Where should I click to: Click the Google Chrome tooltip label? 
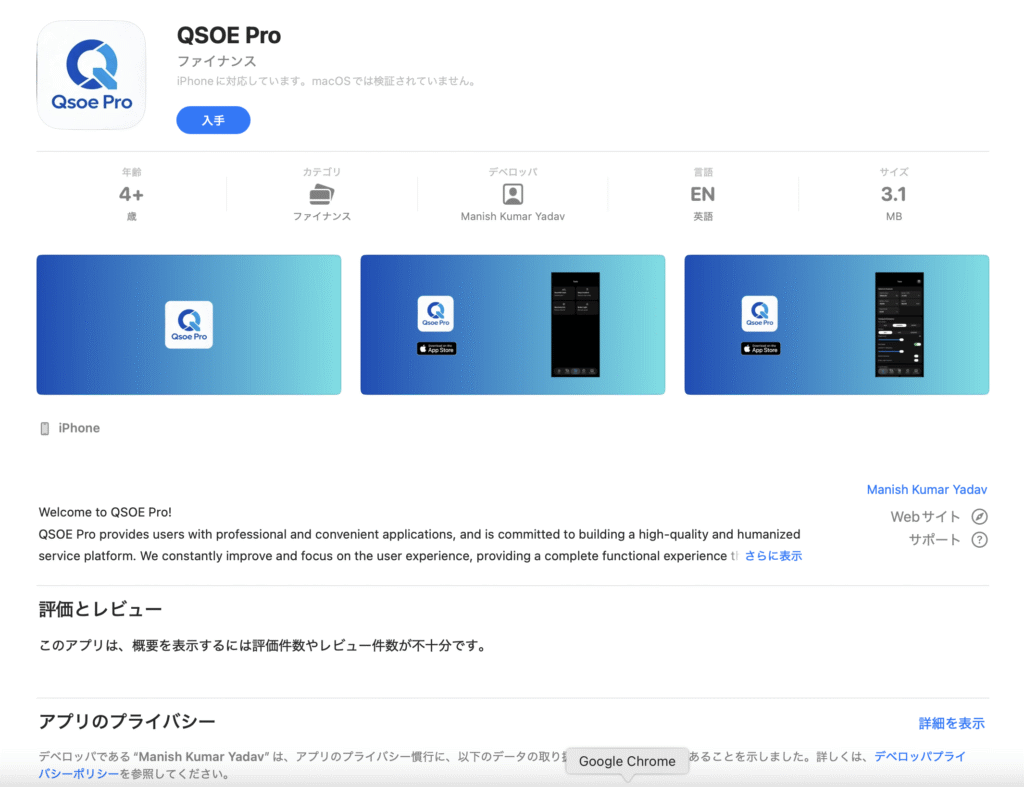627,761
